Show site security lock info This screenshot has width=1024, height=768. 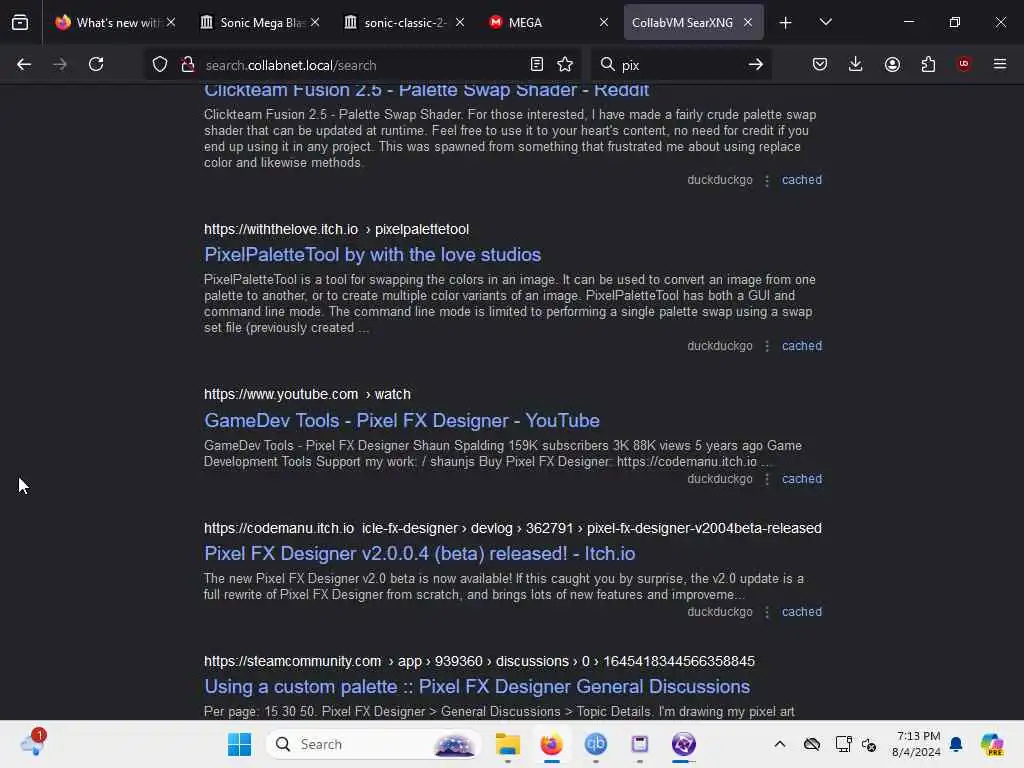click(188, 65)
